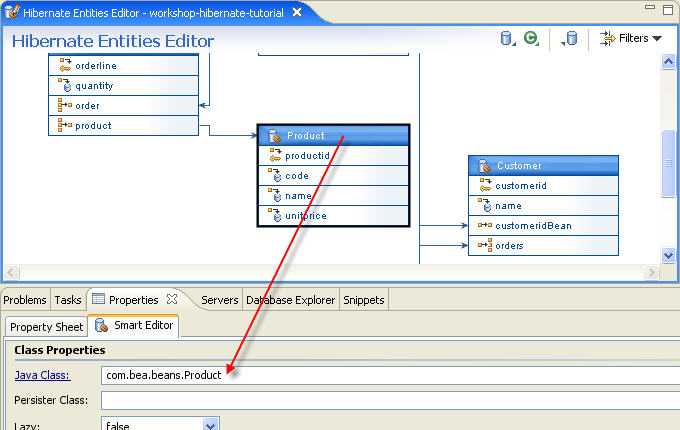Click the customeridBean relation icon
Screen dimensions: 680x430
pyautogui.click(x=485, y=225)
